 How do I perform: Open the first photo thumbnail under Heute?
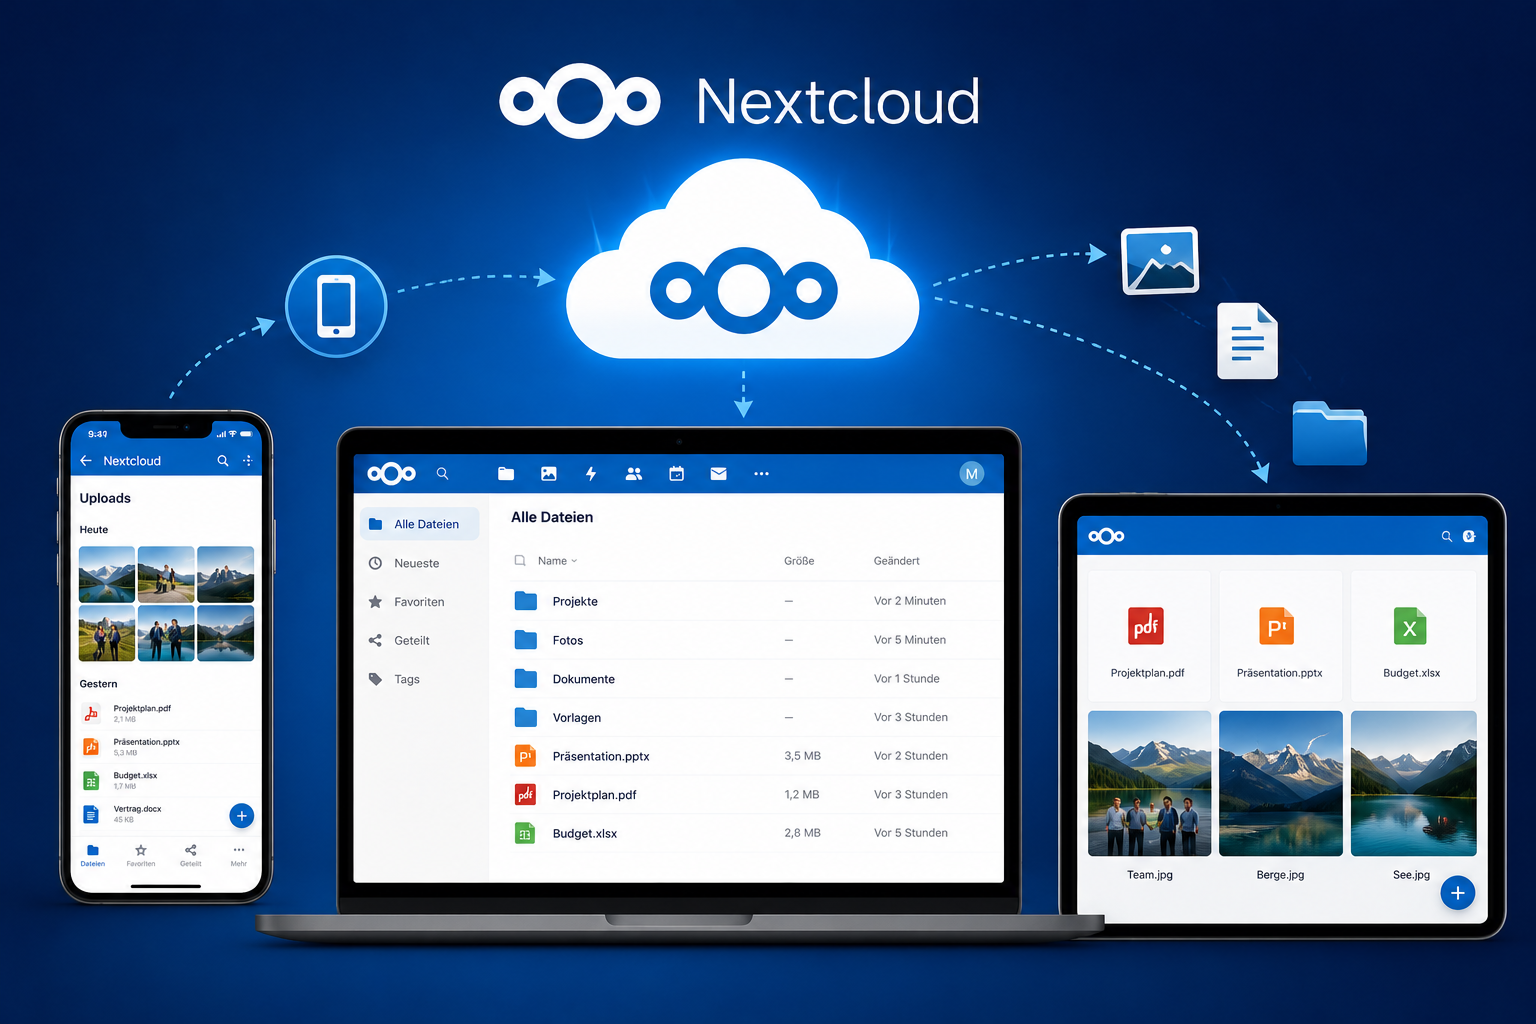coord(107,574)
